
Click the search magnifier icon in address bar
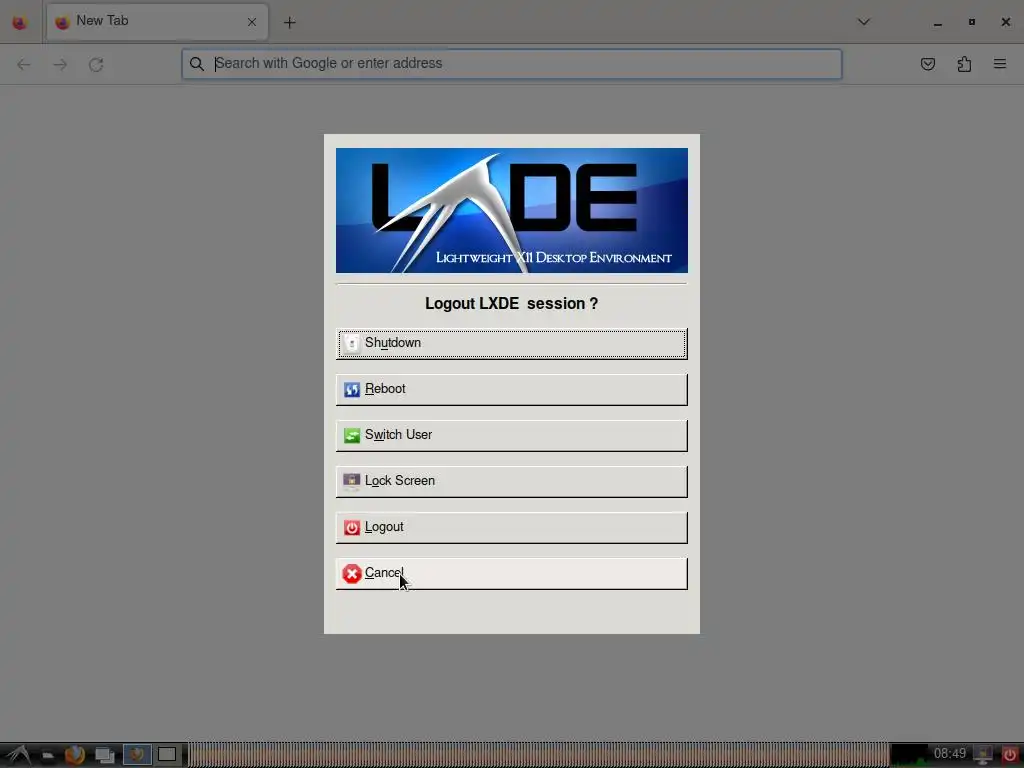pyautogui.click(x=197, y=64)
